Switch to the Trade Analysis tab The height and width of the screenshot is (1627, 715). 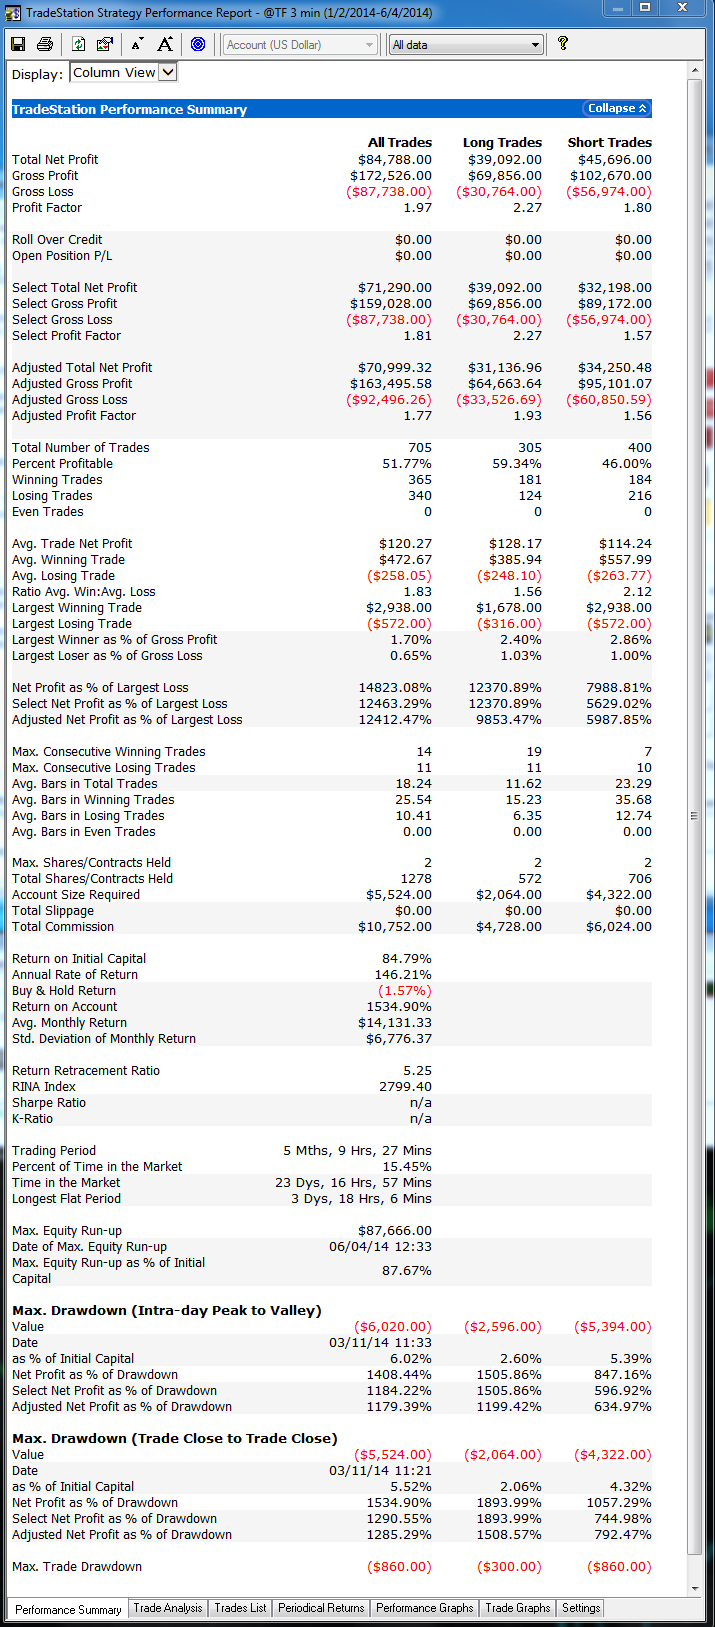168,1608
